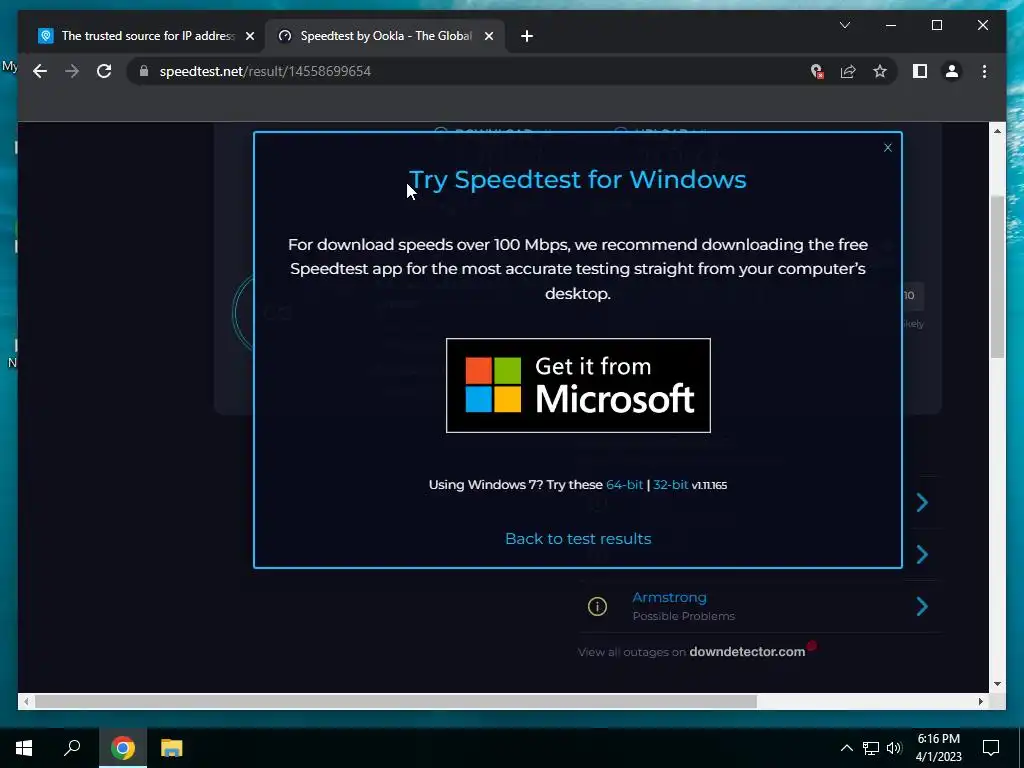1024x768 pixels.
Task: Open the 64-bit download link
Action: tap(624, 485)
